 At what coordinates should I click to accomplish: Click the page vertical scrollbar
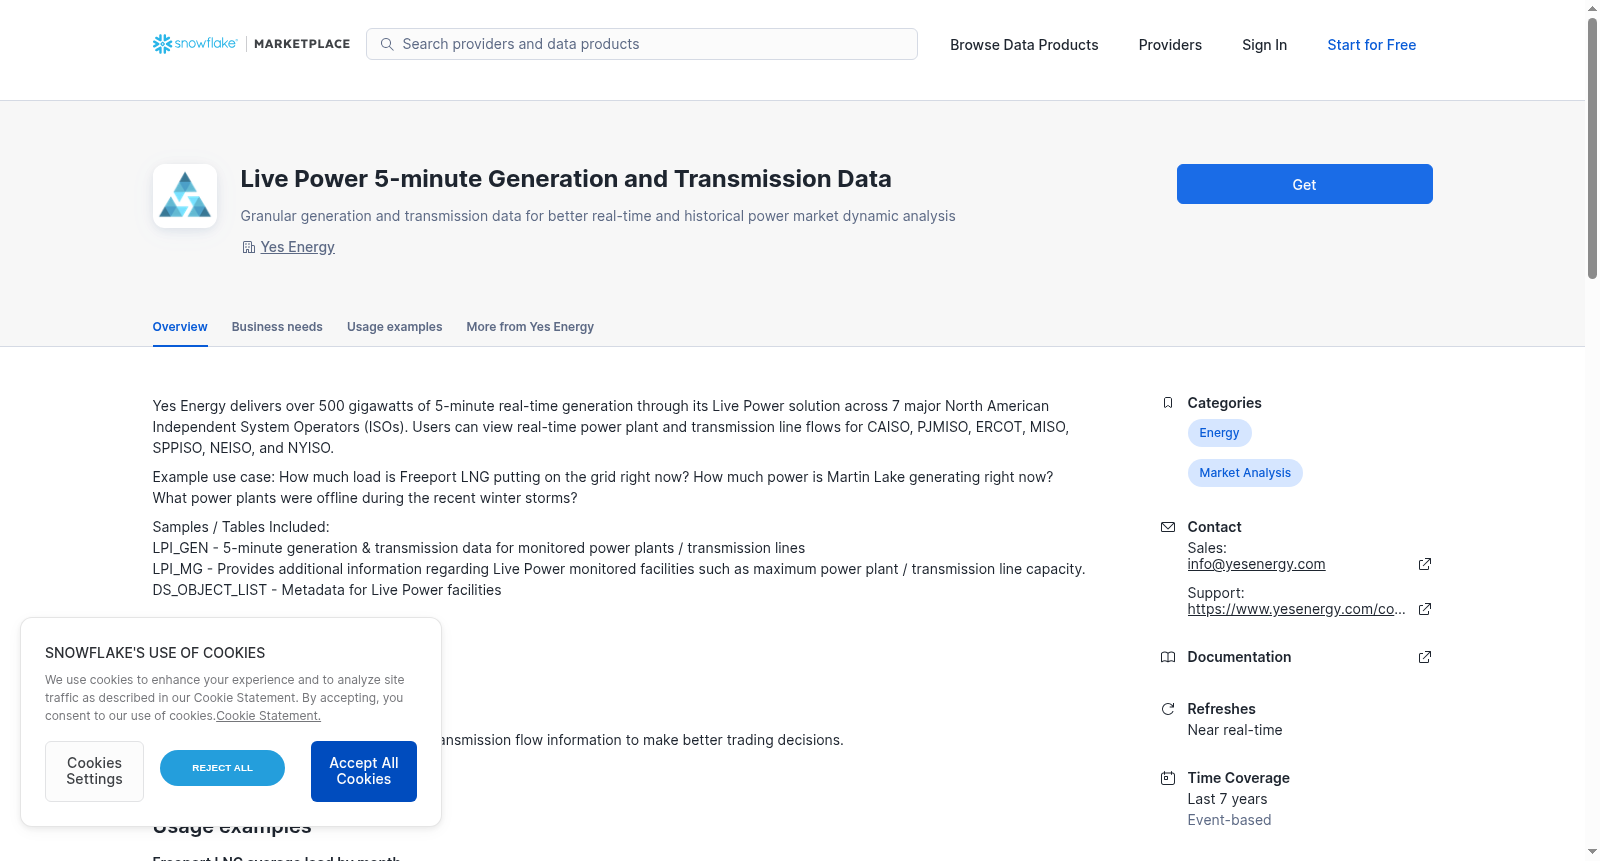point(1592,150)
